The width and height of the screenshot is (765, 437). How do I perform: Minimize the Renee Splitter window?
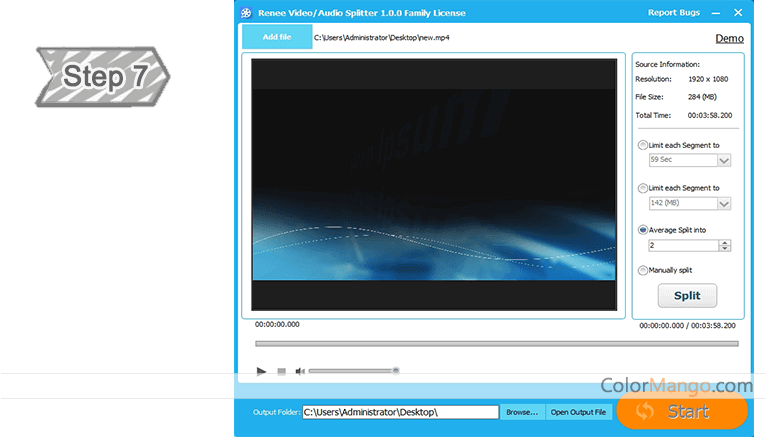pos(716,13)
